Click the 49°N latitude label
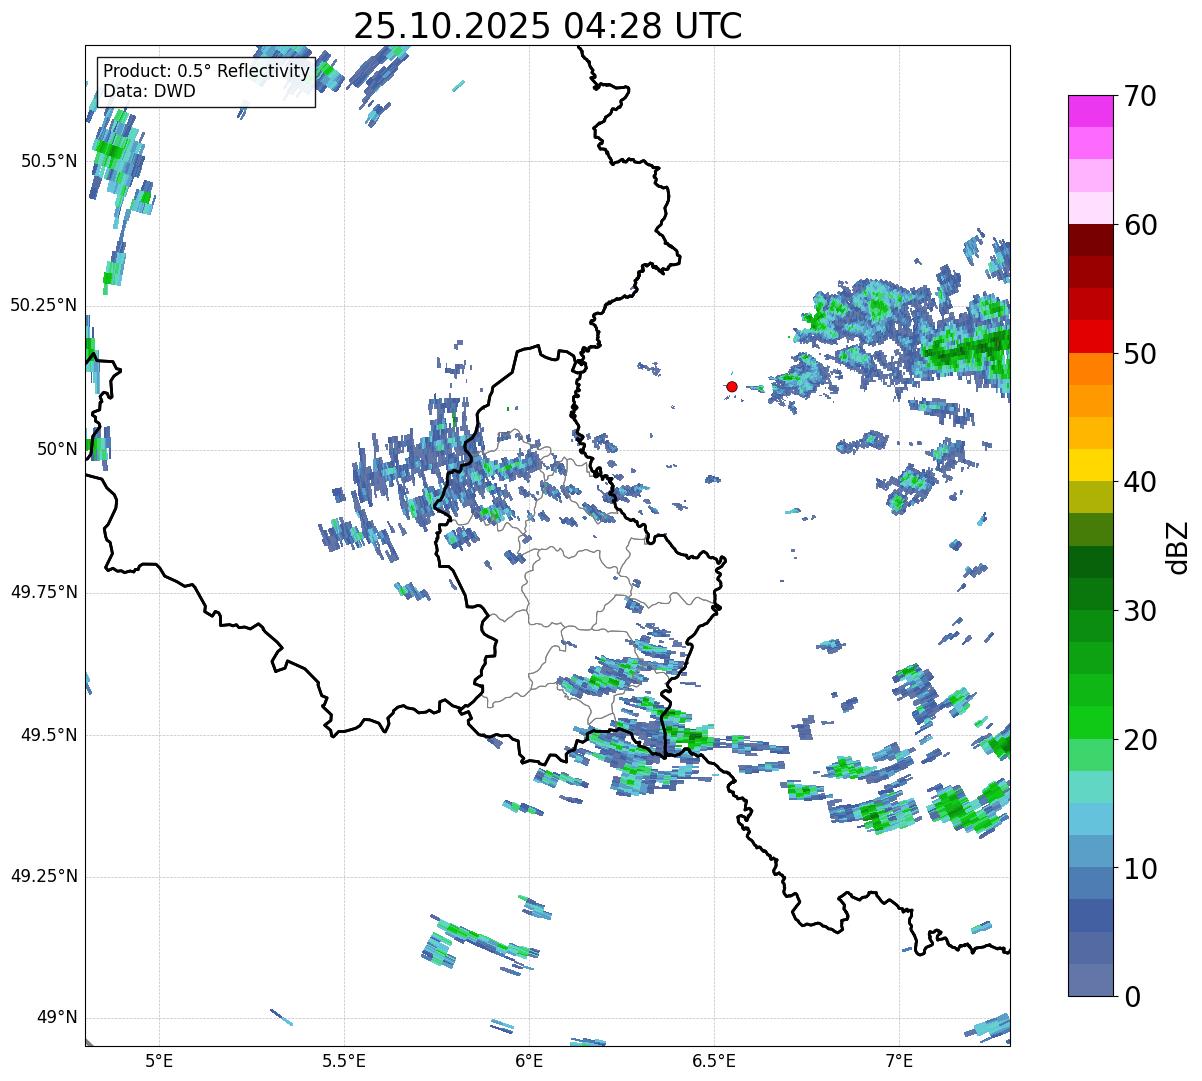The height and width of the screenshot is (1081, 1202). [57, 1018]
